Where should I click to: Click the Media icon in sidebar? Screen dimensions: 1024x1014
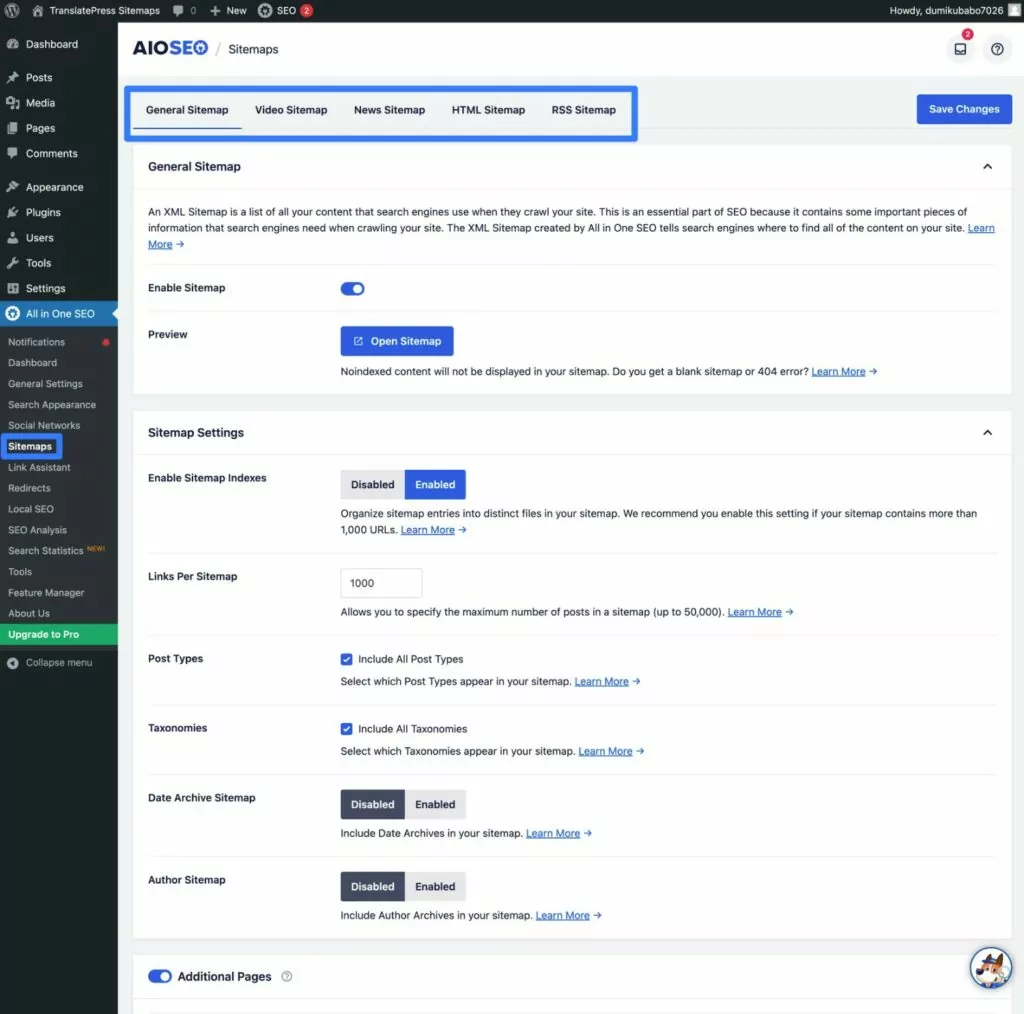[x=12, y=103]
